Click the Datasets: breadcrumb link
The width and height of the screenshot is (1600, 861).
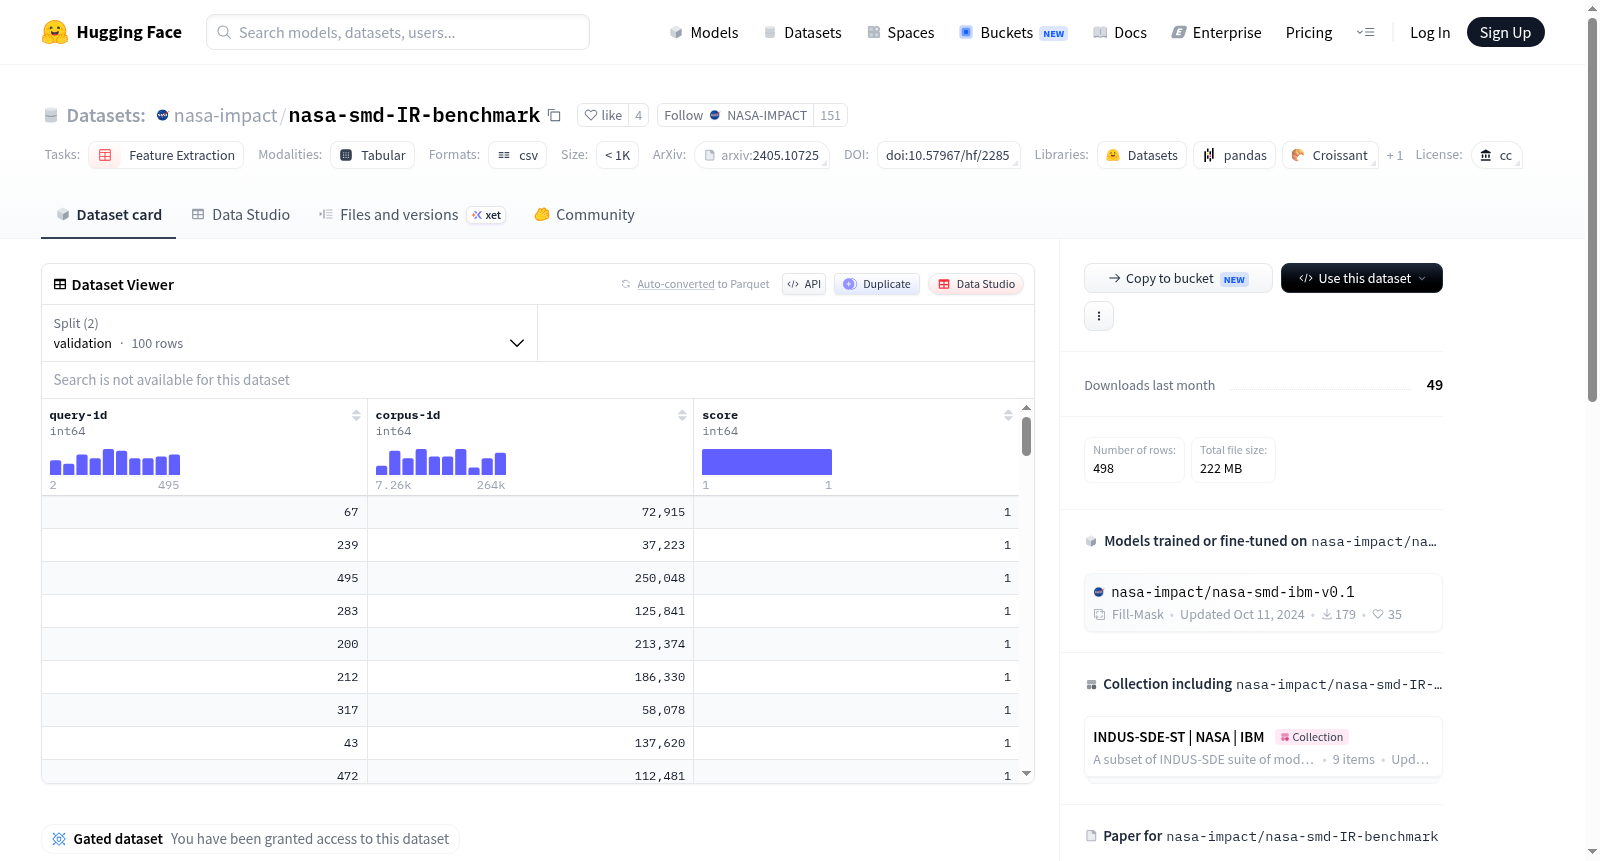click(x=106, y=115)
